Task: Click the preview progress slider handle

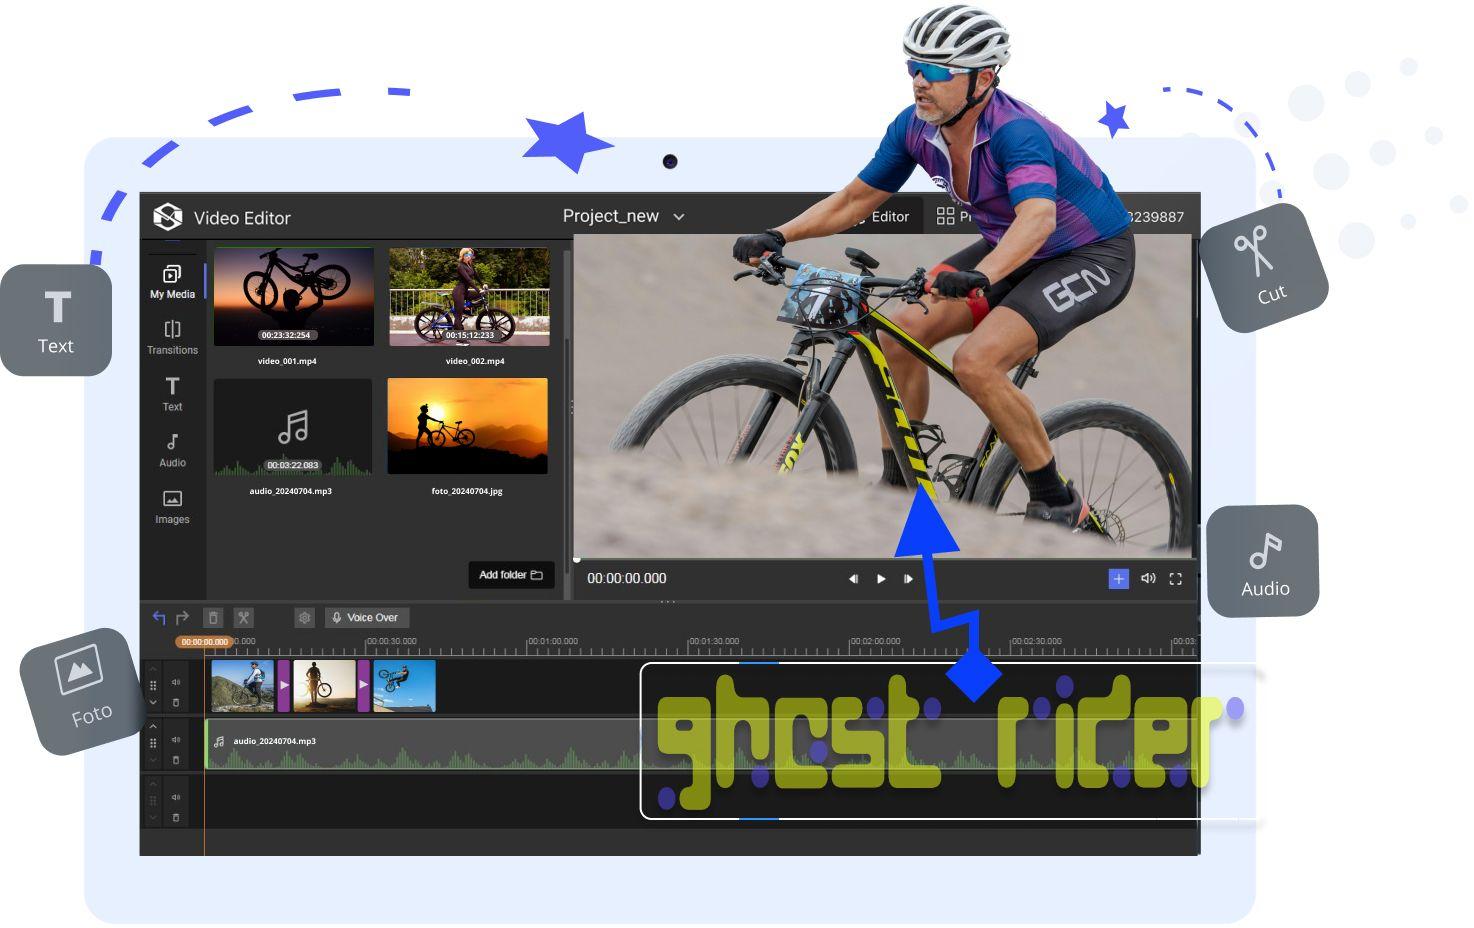Action: (x=577, y=560)
